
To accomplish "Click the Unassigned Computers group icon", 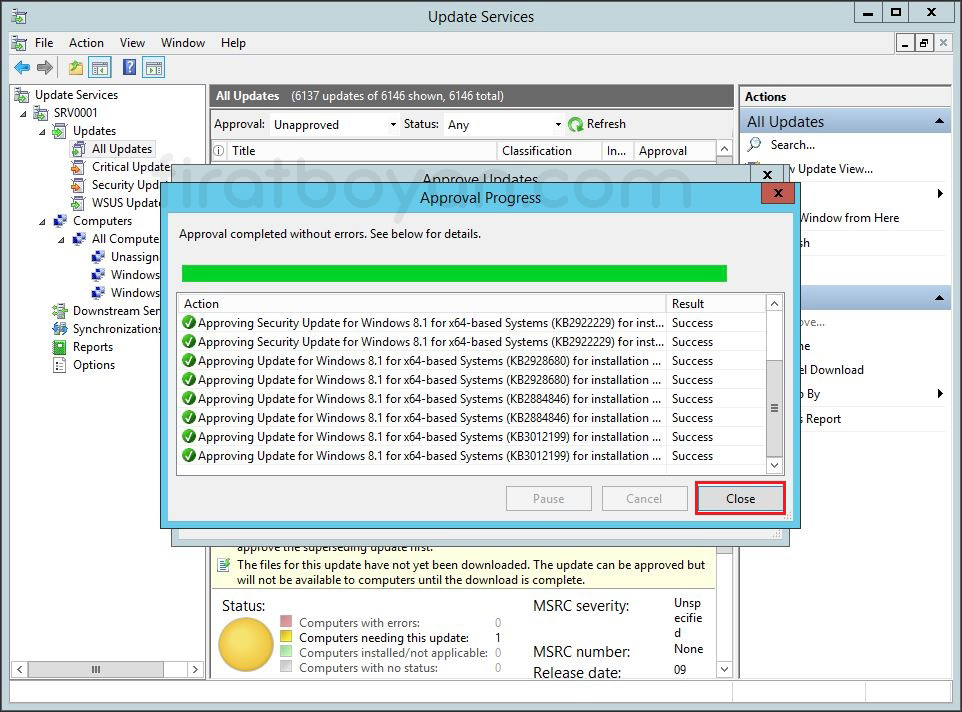I will [98, 257].
